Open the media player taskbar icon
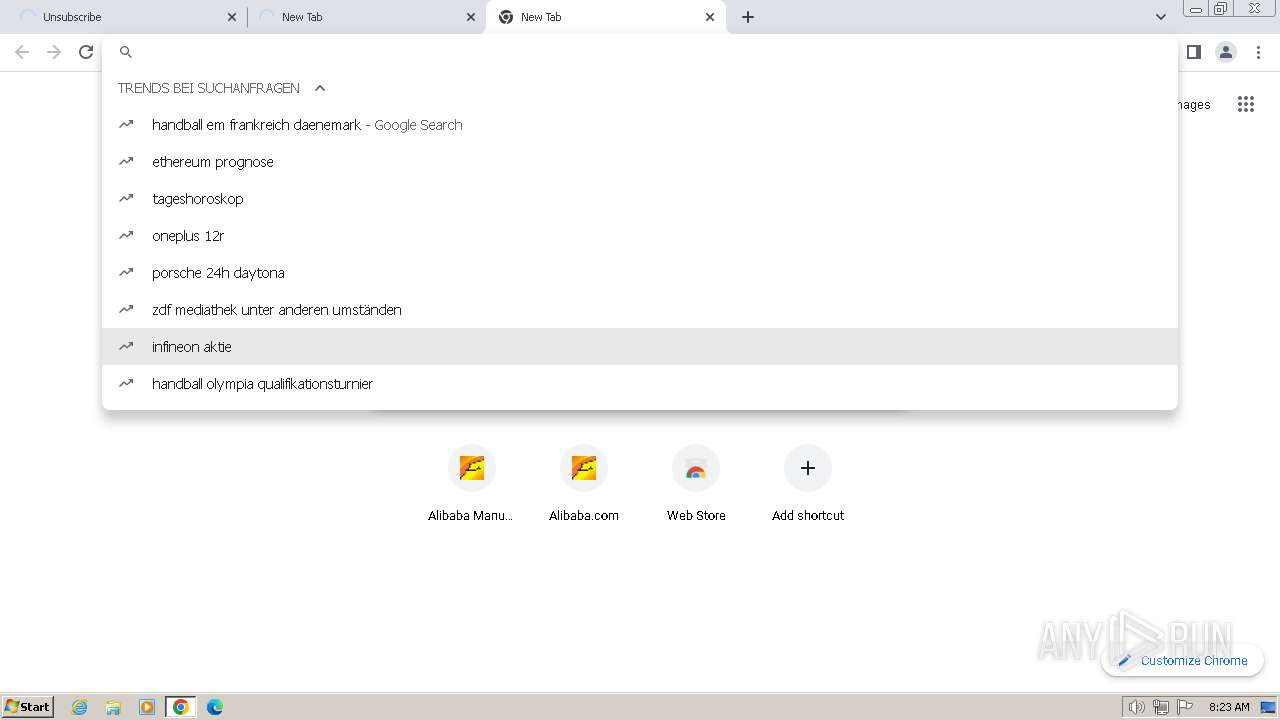This screenshot has width=1280, height=720. click(147, 707)
